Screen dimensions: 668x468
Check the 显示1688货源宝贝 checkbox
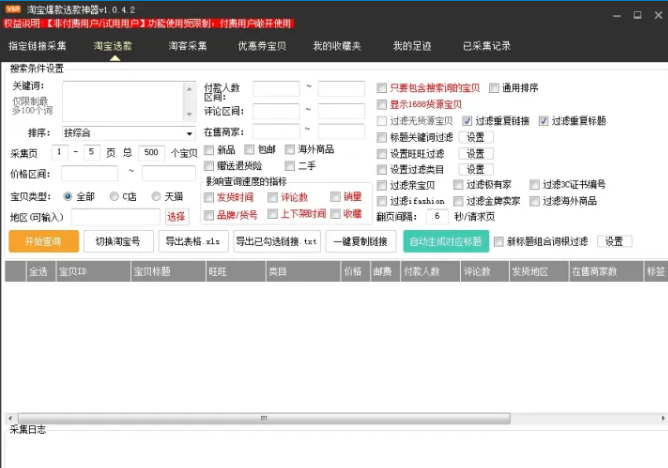382,104
